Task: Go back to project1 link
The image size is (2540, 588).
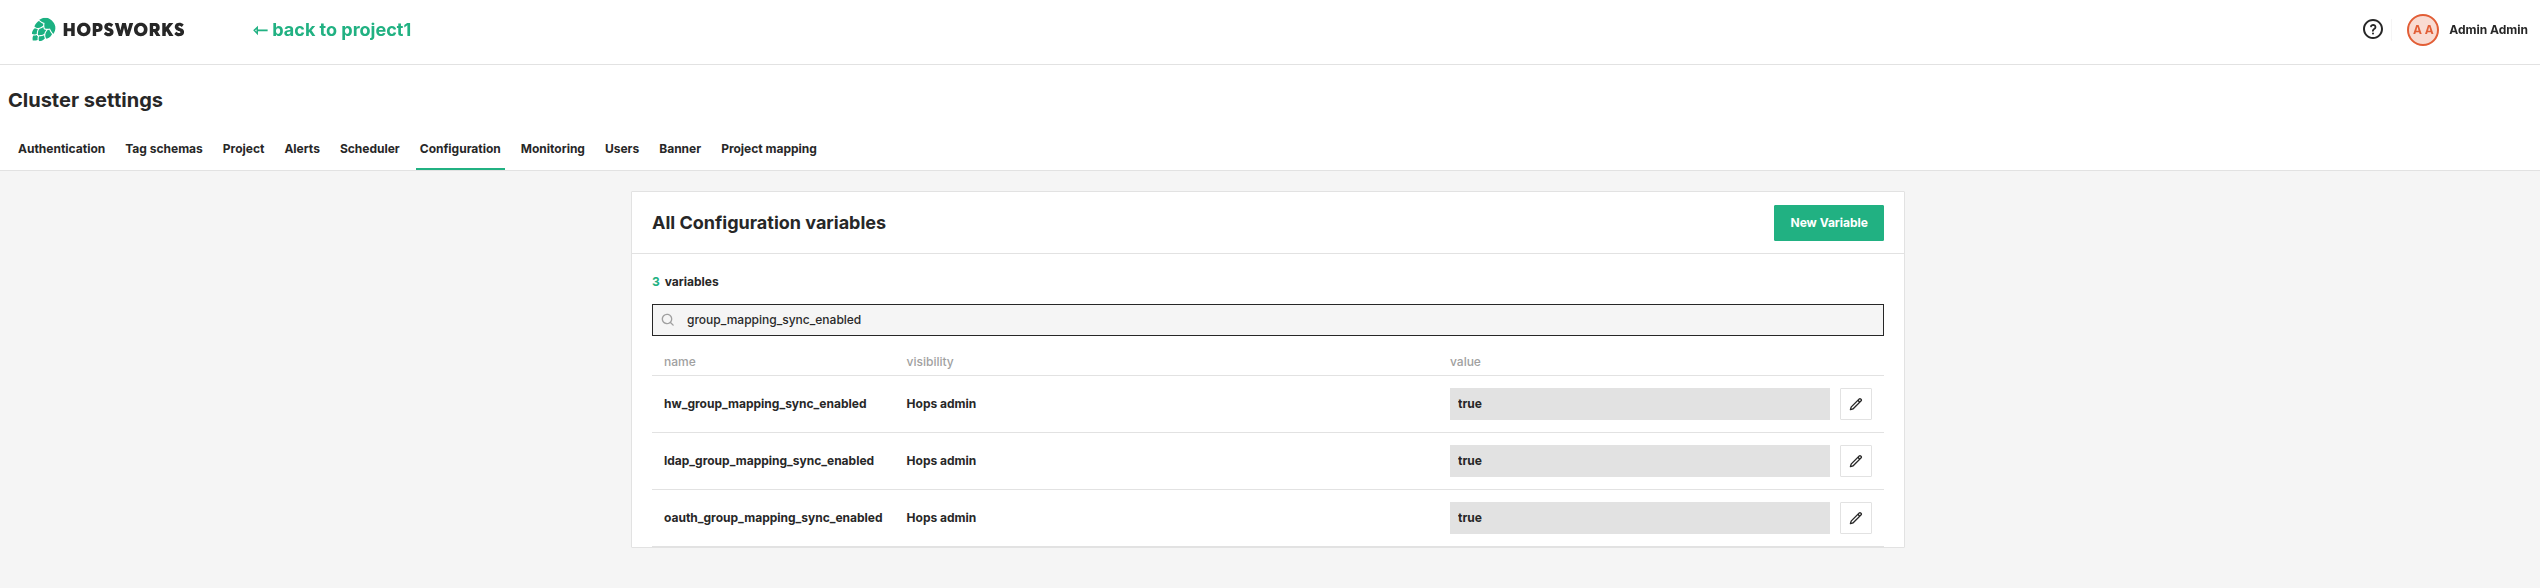Action: (332, 30)
